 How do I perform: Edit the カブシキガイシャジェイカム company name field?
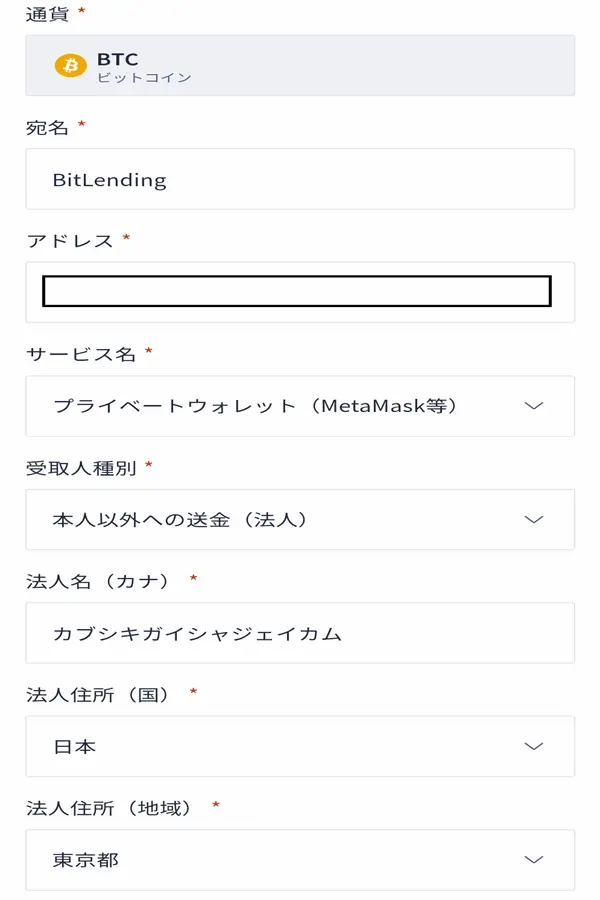[x=300, y=633]
